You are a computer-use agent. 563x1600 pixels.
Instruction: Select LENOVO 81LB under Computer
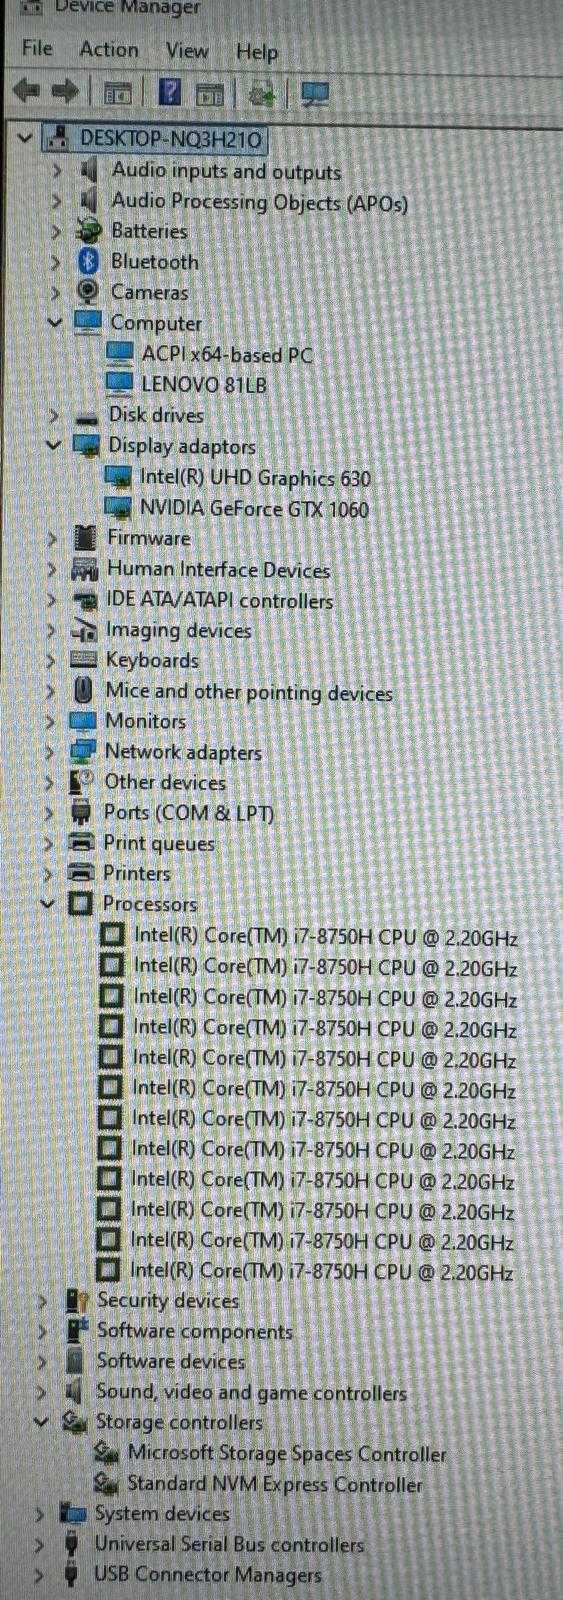(x=204, y=384)
